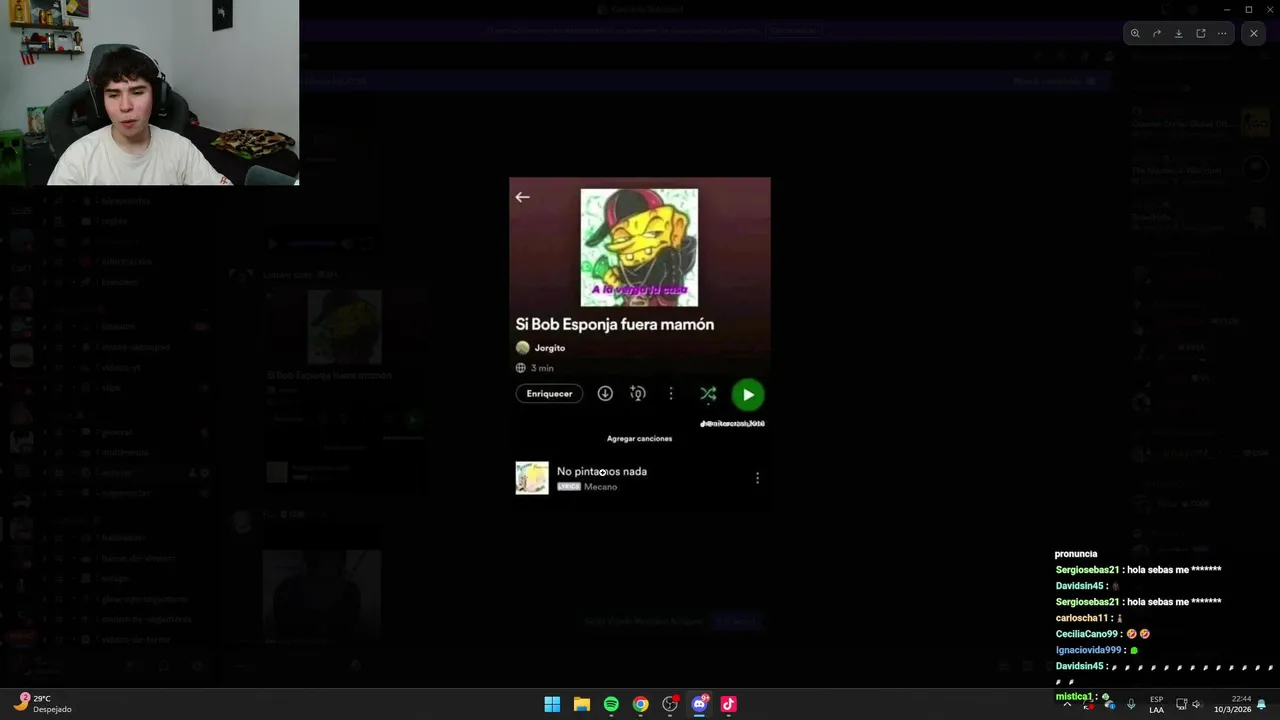Open Discord from the taskbar
The height and width of the screenshot is (720, 1280).
coord(699,704)
